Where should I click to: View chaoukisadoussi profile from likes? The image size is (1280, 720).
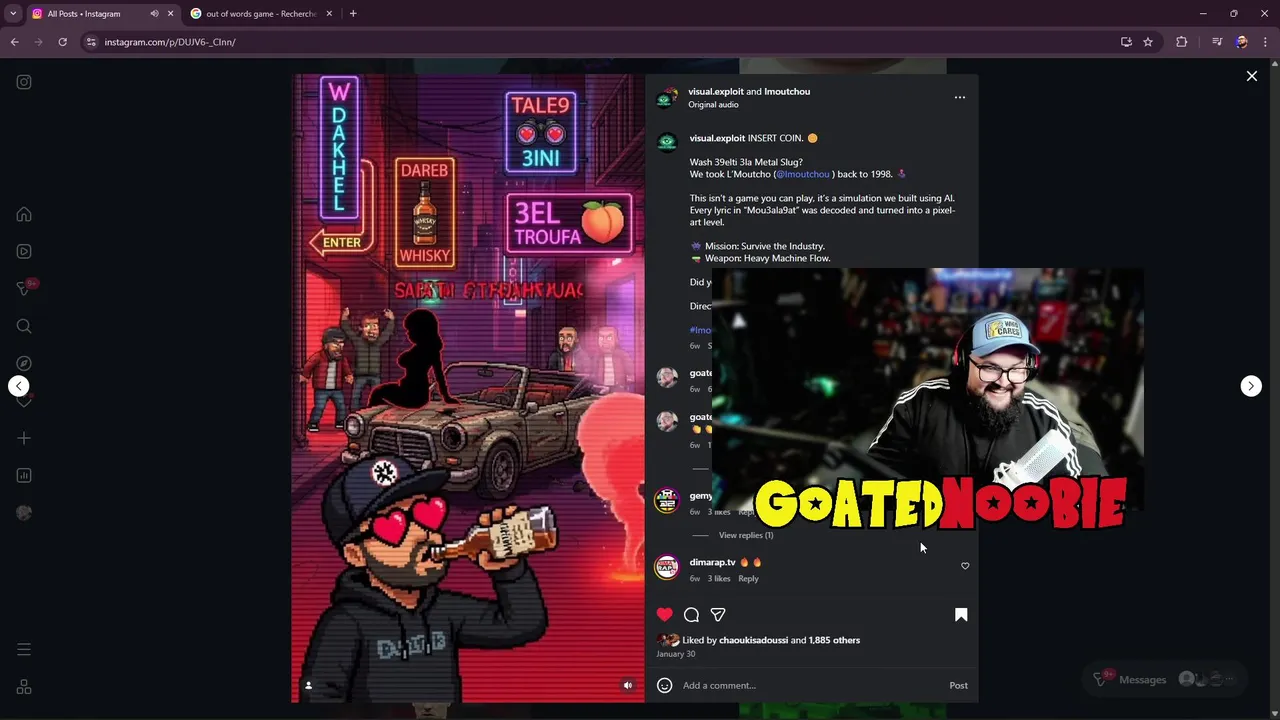pos(753,640)
